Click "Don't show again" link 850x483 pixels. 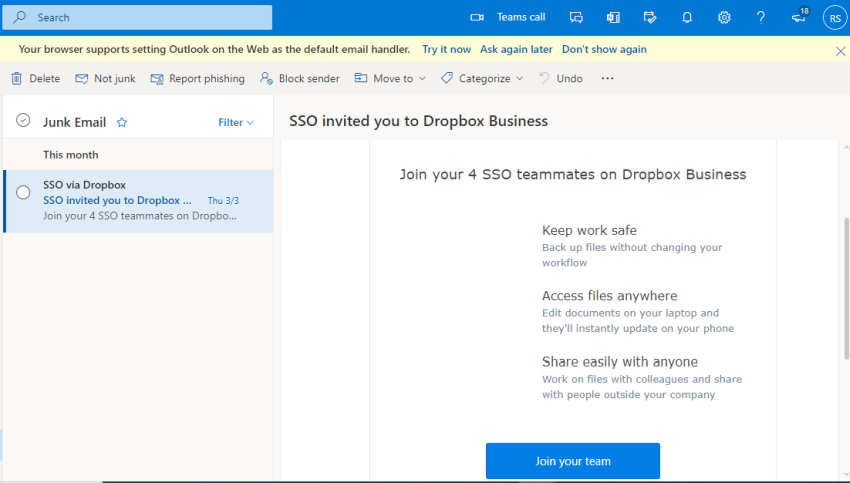[604, 49]
